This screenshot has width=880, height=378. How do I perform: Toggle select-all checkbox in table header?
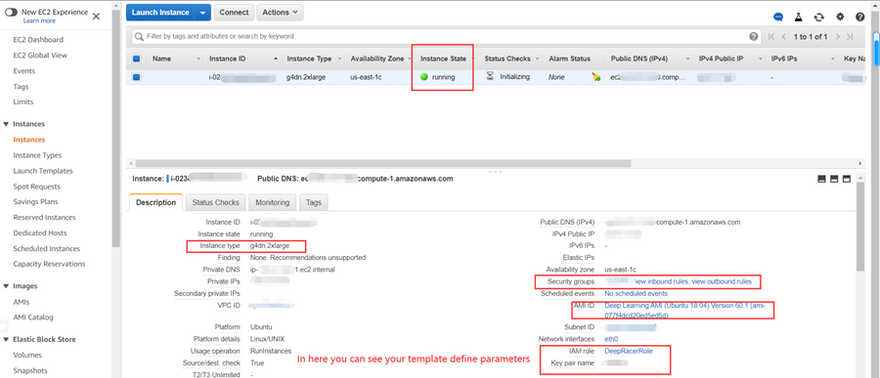pyautogui.click(x=136, y=58)
